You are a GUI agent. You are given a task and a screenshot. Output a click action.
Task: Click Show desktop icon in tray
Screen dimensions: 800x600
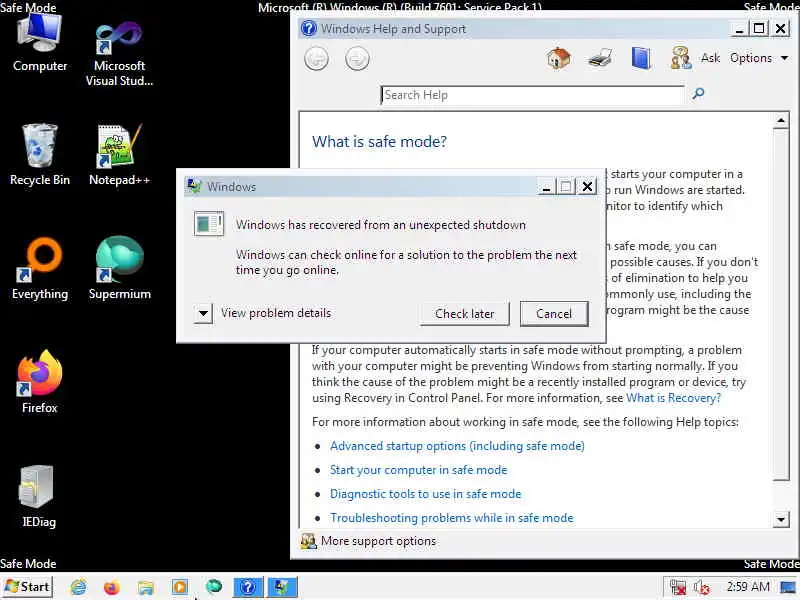788,587
